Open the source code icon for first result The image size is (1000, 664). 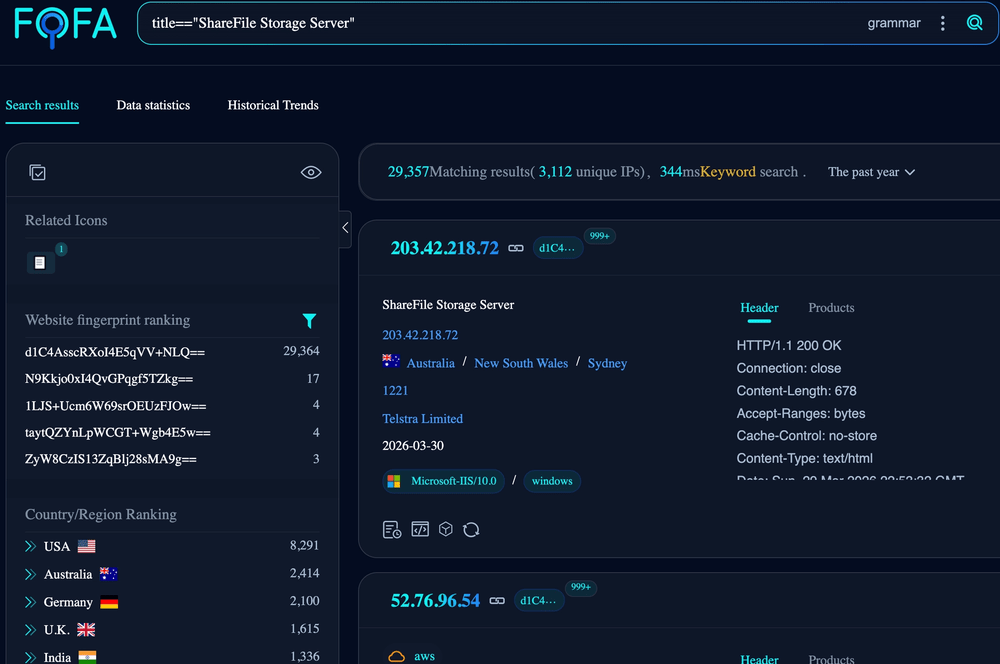pos(420,529)
